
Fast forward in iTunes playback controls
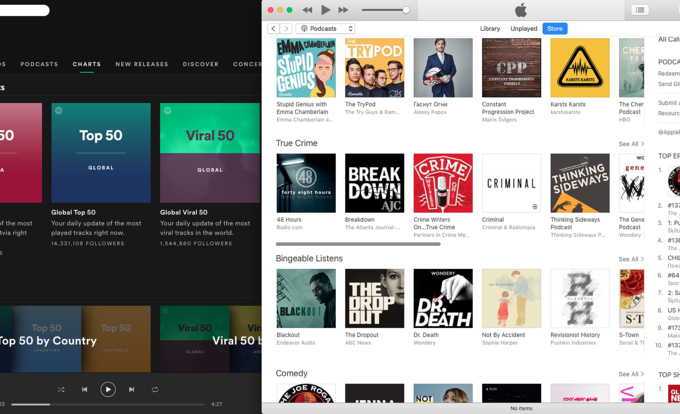point(343,10)
